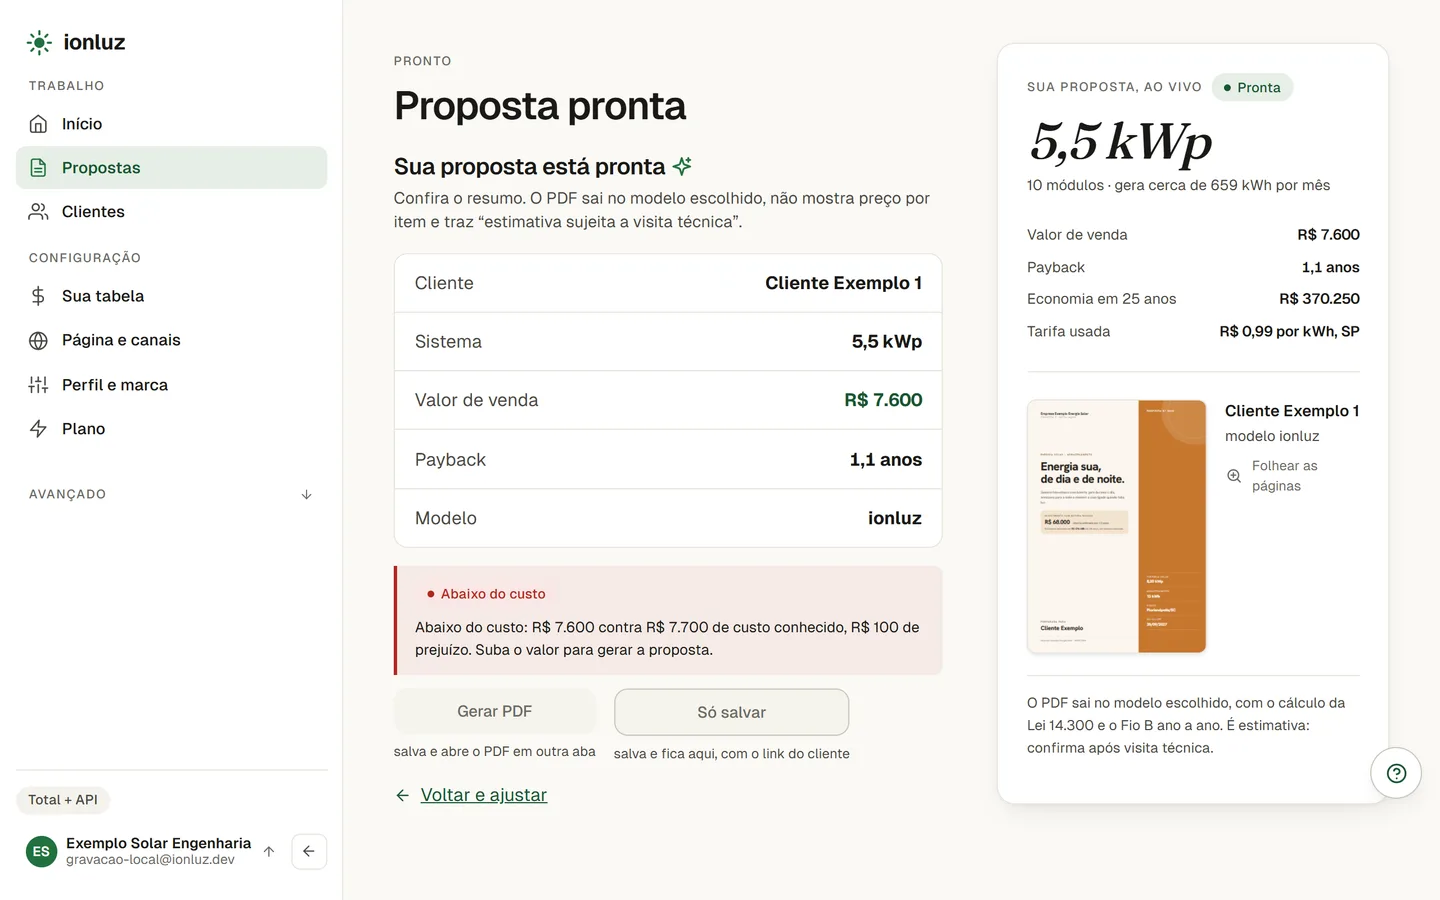Click the sparkle icon after proposta pronta
The image size is (1440, 900).
tap(682, 166)
